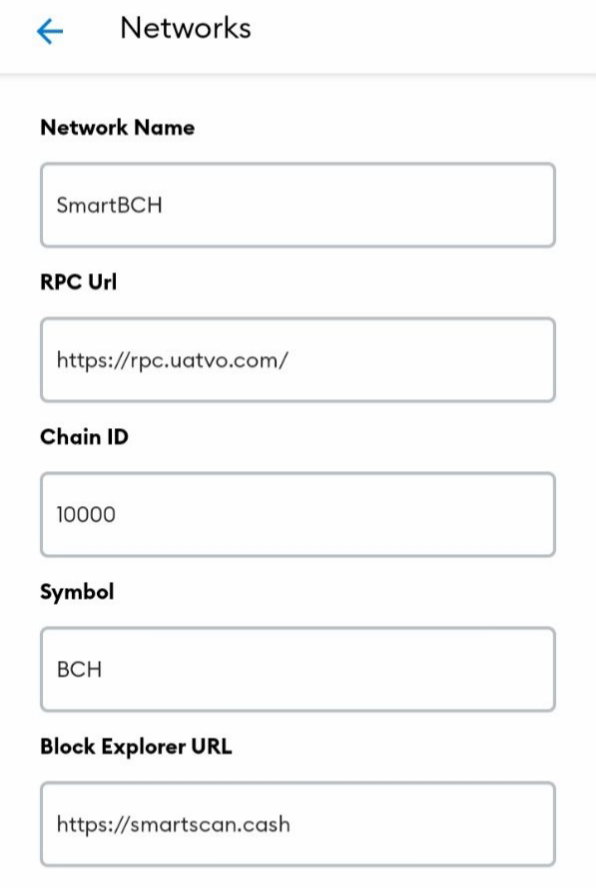Focus the Symbol input box
The height and width of the screenshot is (888, 596).
click(x=298, y=669)
